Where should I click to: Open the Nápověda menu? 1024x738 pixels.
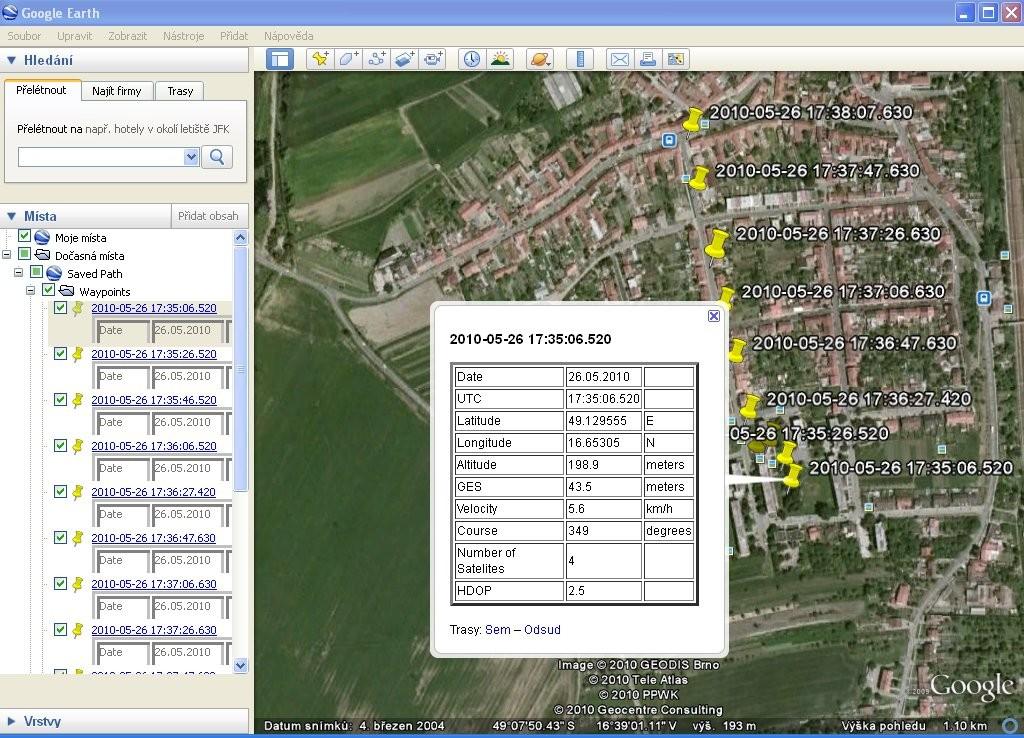coord(289,36)
